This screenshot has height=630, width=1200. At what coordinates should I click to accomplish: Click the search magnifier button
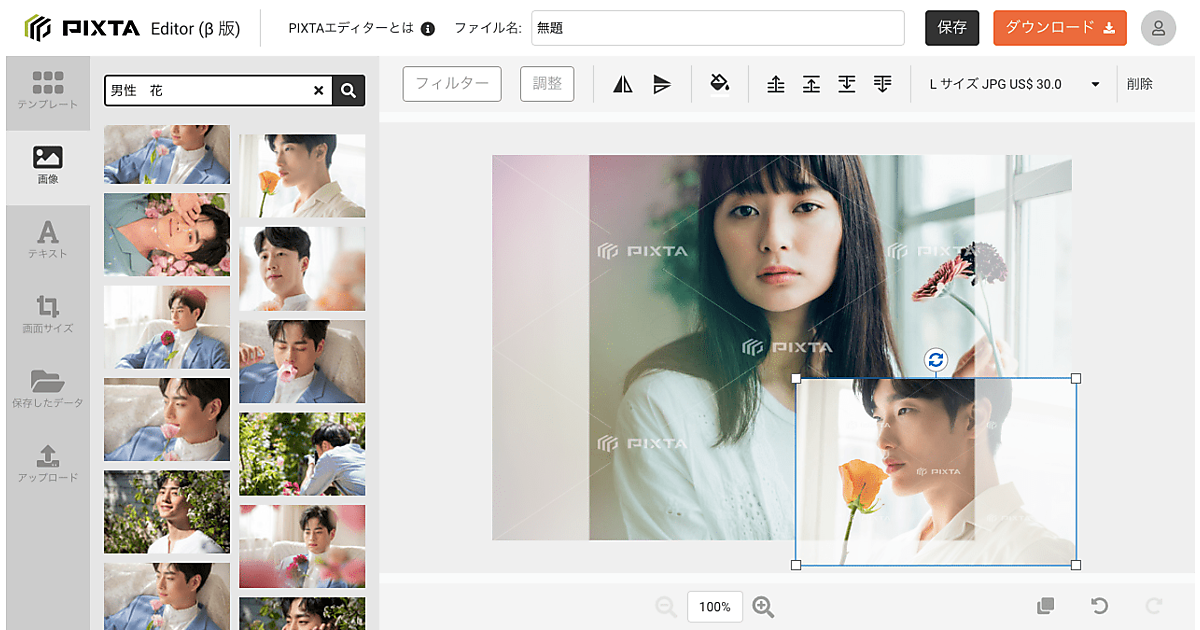pyautogui.click(x=348, y=91)
